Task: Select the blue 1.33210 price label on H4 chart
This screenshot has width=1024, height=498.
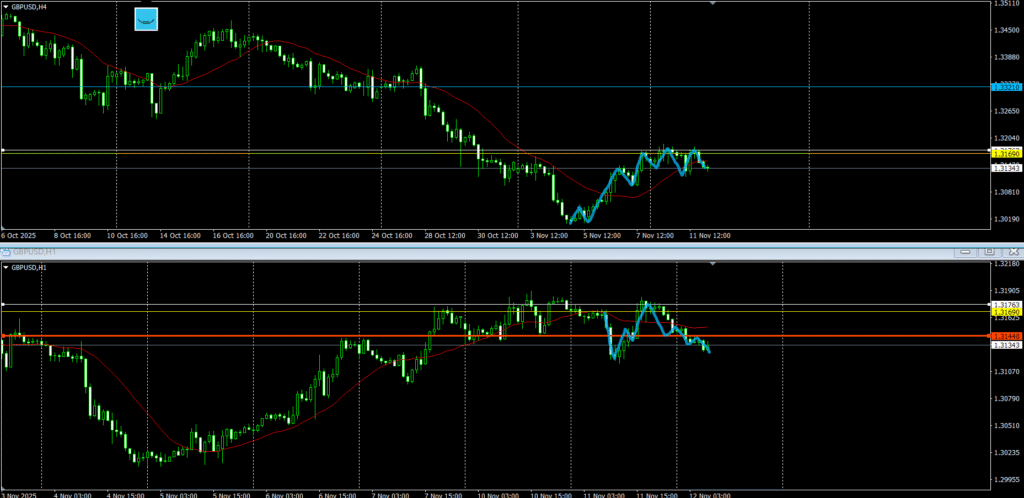Action: 1005,87
